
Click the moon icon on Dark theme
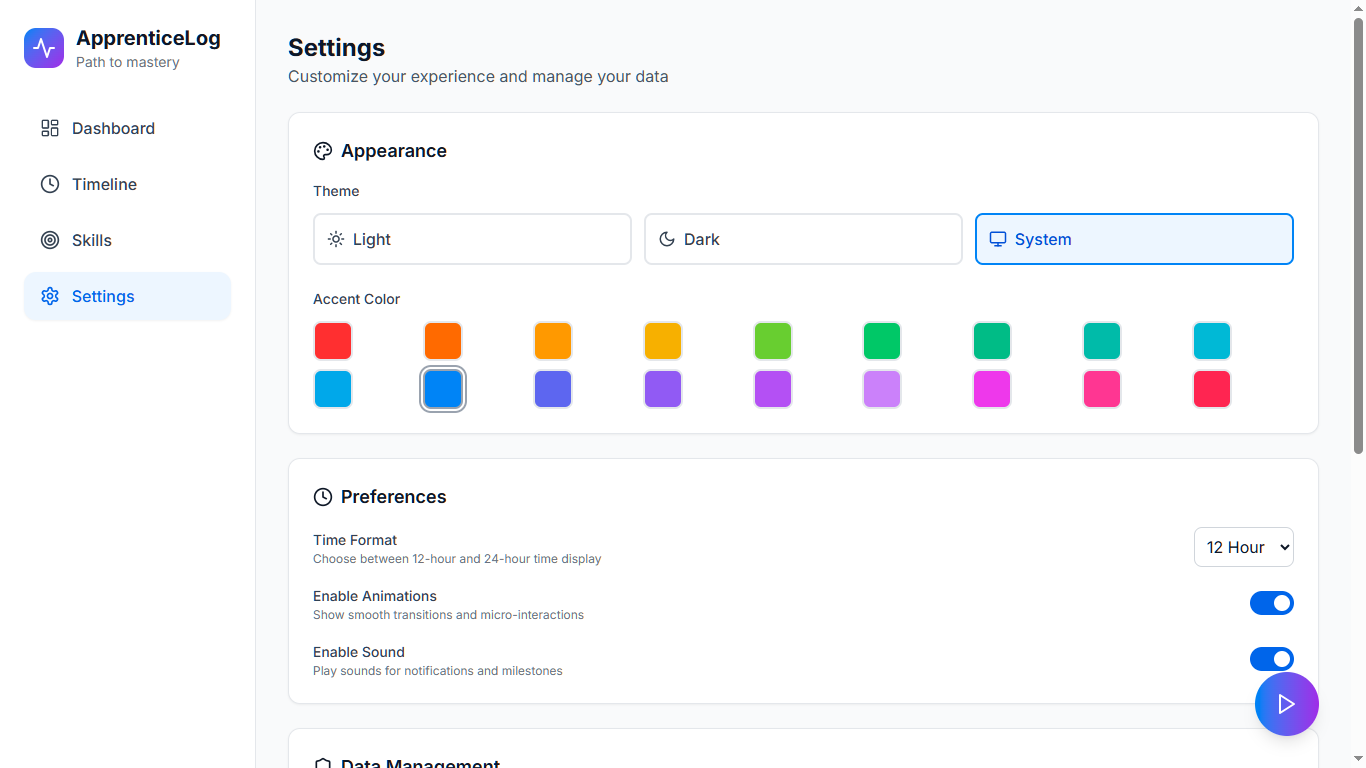pos(667,239)
